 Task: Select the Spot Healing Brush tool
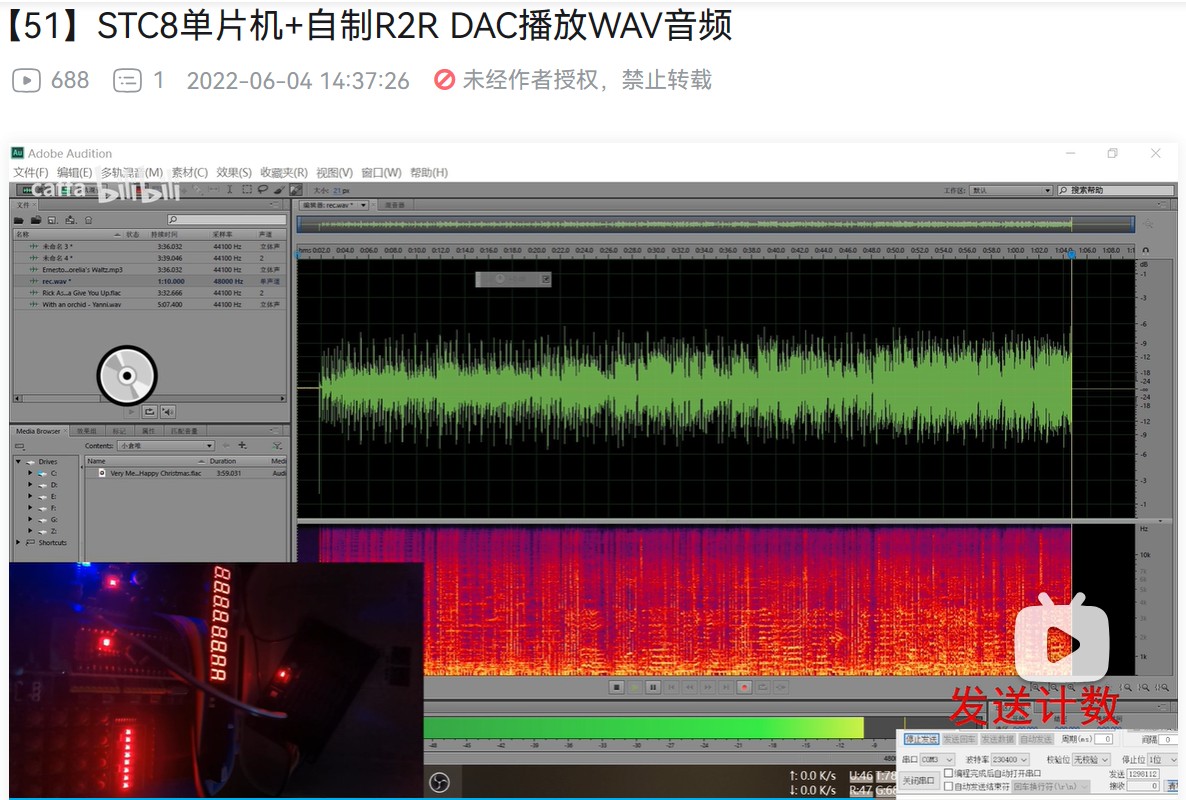pyautogui.click(x=296, y=189)
